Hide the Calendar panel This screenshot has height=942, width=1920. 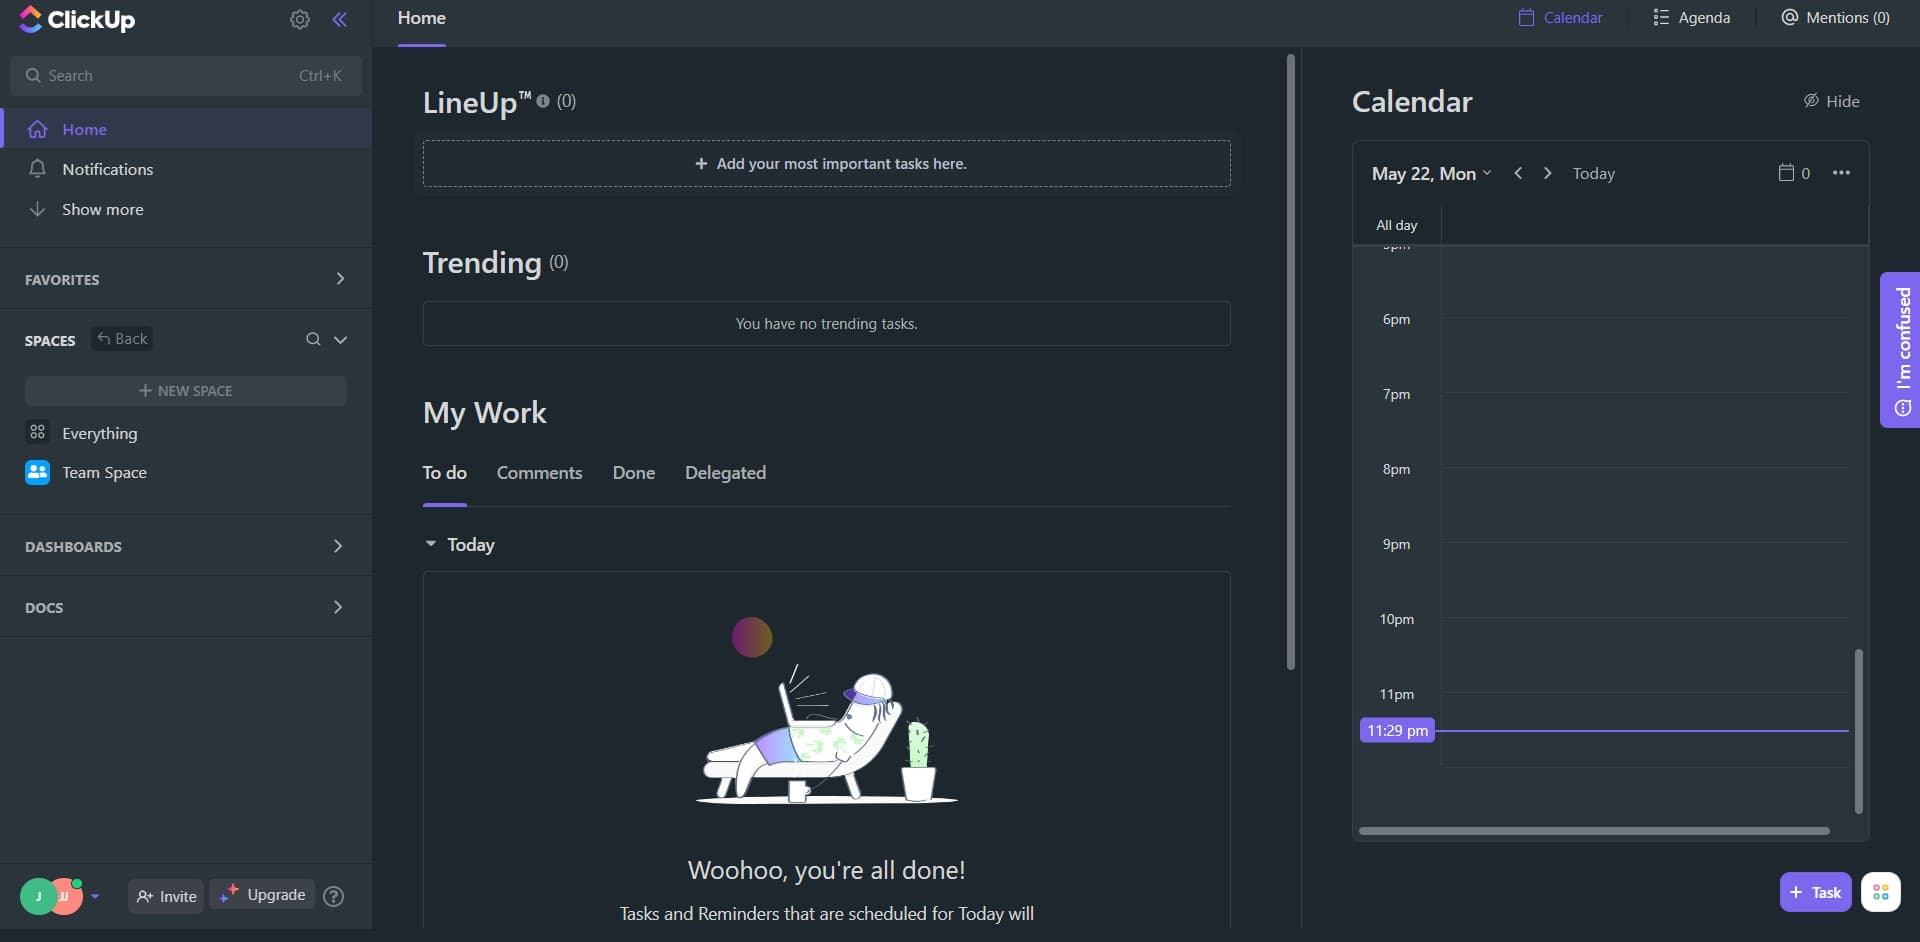(x=1831, y=100)
